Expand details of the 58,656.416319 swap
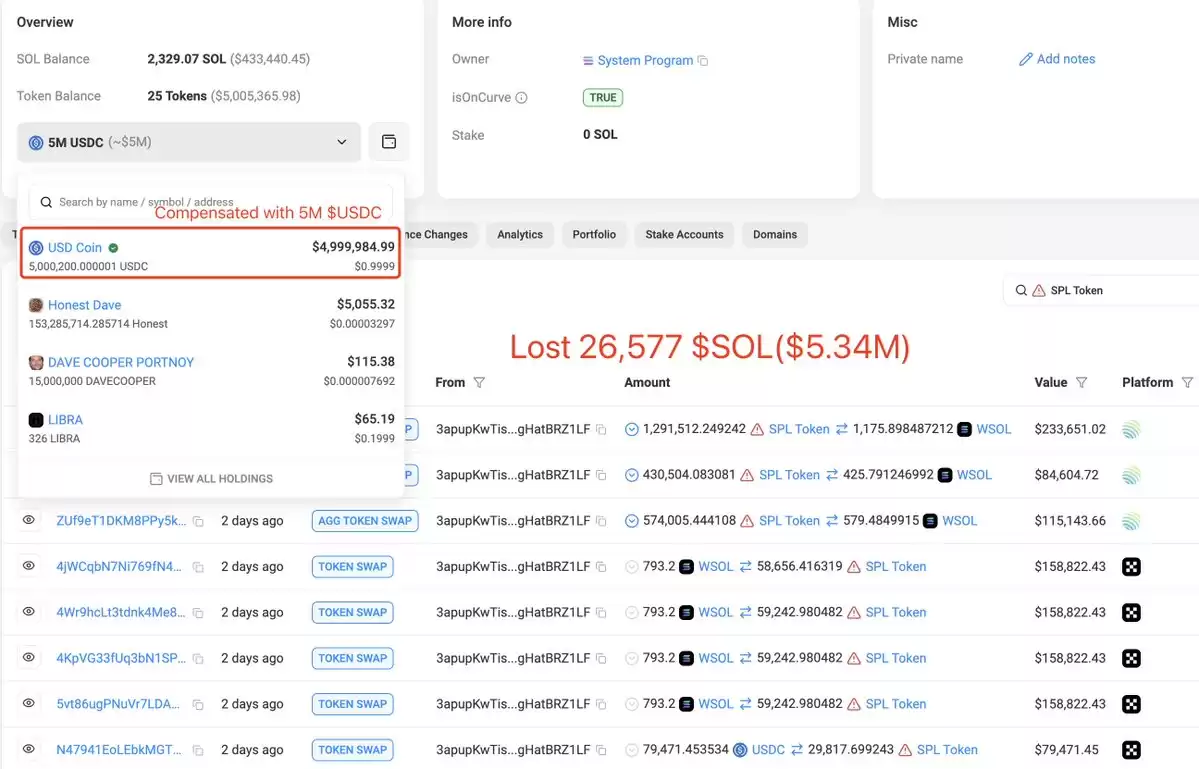This screenshot has height=769, width=1199. point(632,567)
